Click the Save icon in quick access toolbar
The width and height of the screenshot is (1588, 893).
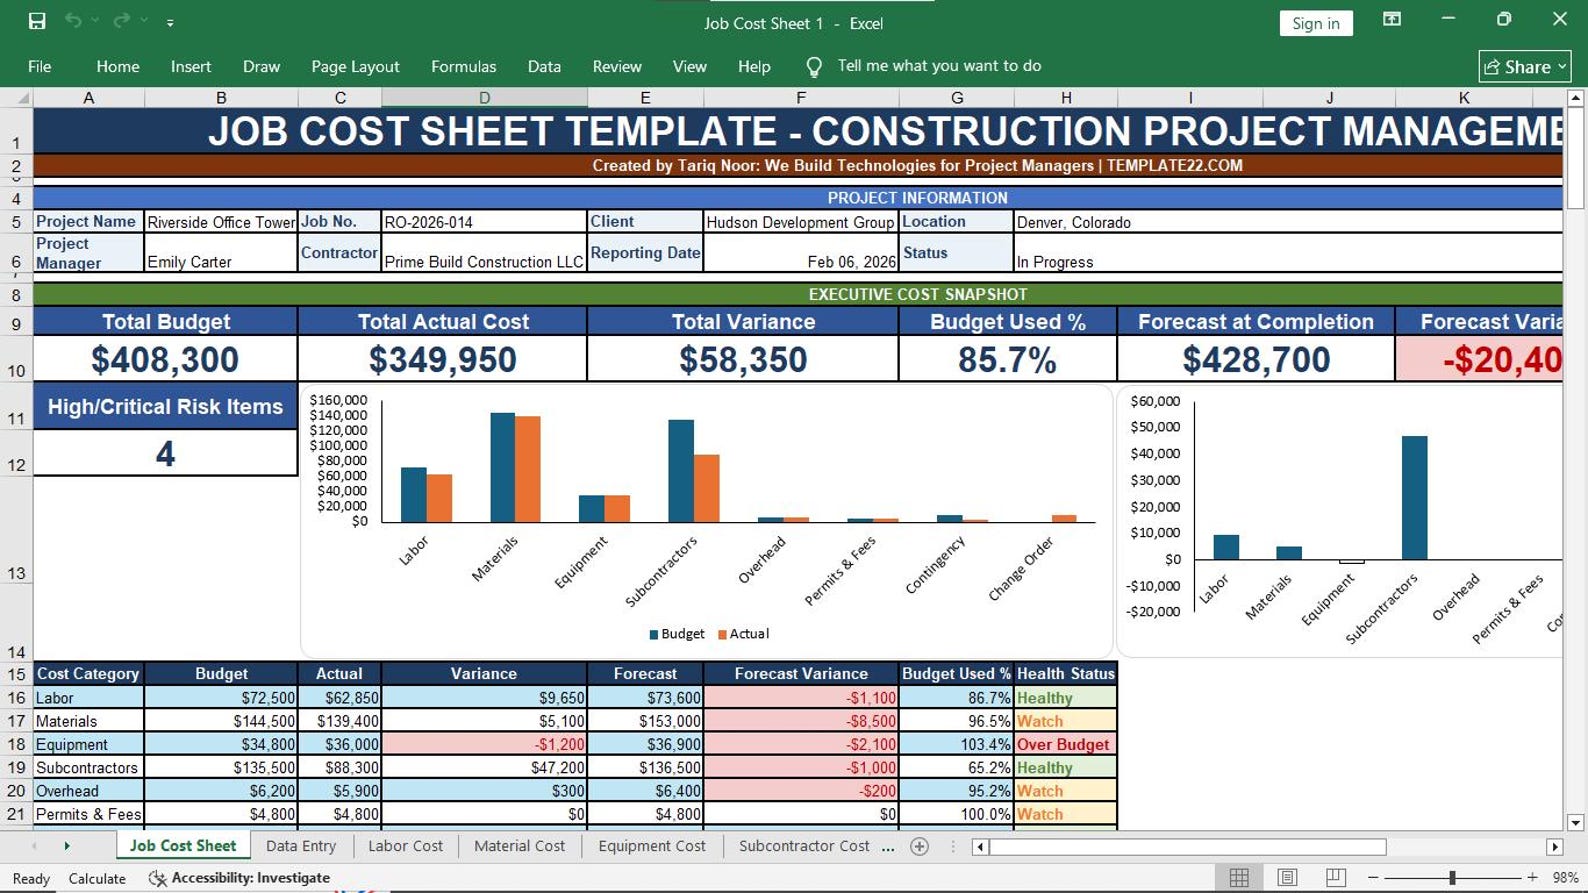pos(37,21)
